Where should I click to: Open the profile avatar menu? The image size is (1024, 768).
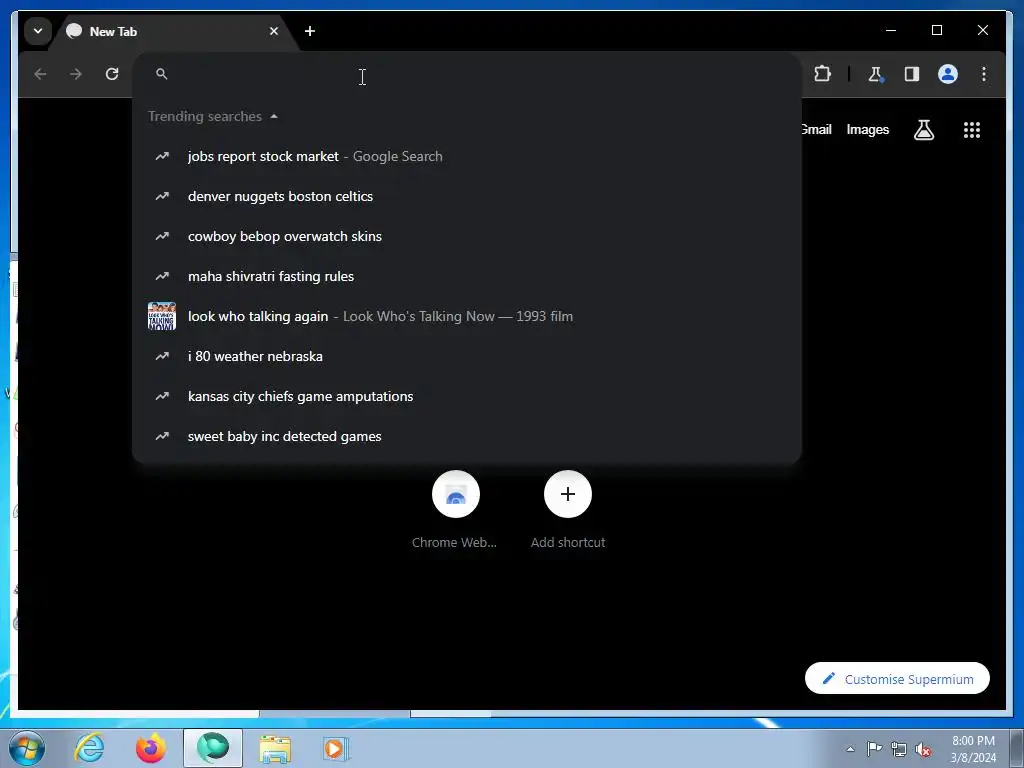[948, 74]
